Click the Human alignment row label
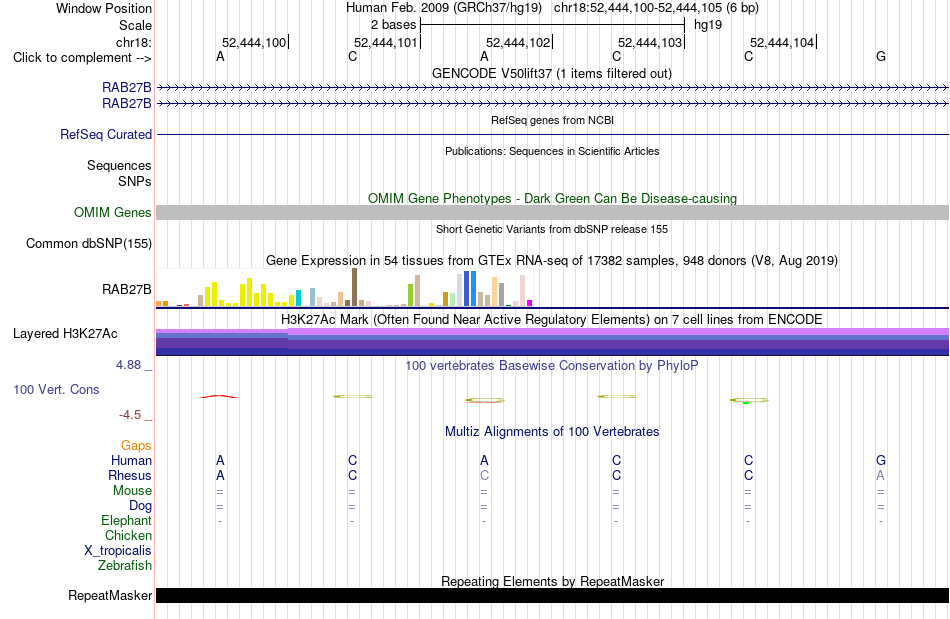This screenshot has width=950, height=619. [x=131, y=460]
